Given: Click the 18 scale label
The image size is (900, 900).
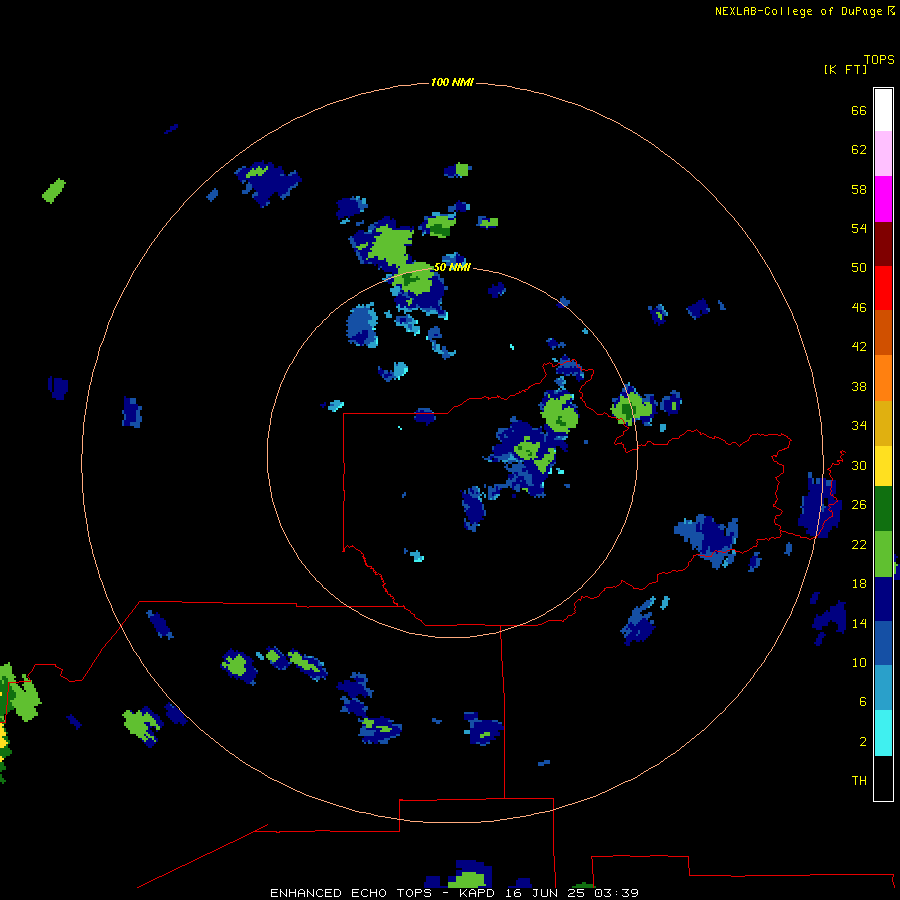Looking at the screenshot, I should click(859, 584).
